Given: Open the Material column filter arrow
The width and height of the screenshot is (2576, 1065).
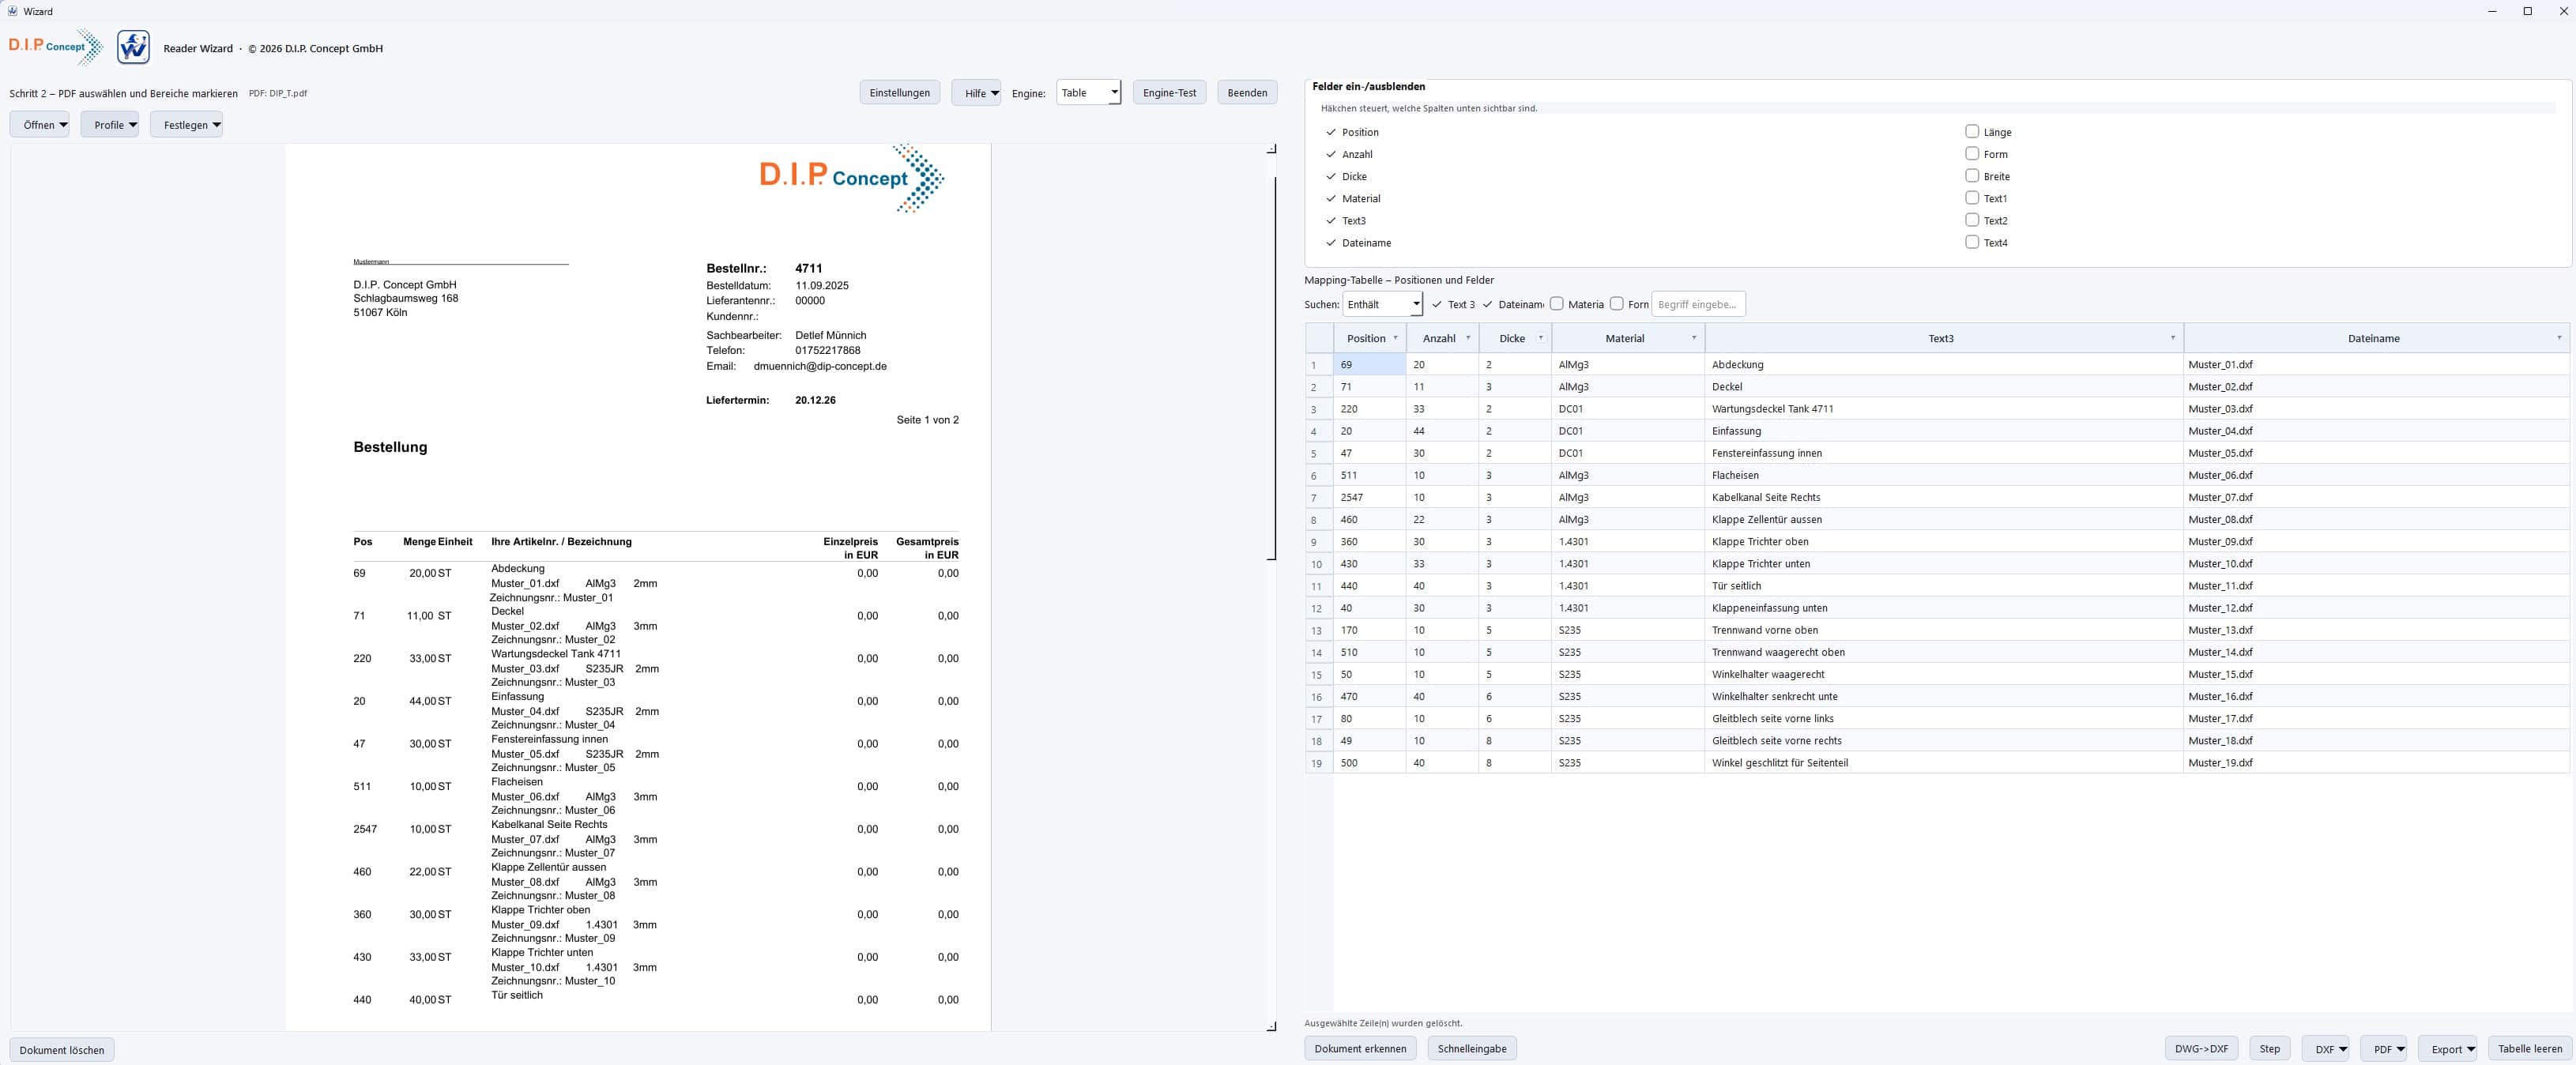Looking at the screenshot, I should [x=1693, y=338].
